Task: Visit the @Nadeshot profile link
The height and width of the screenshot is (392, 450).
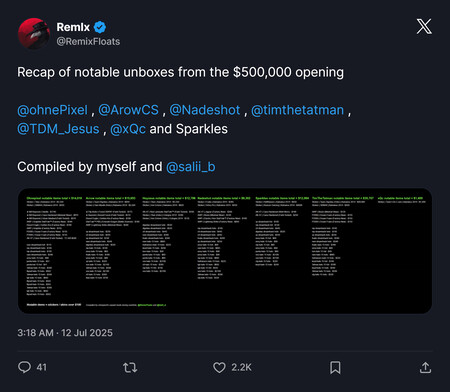Action: [205, 110]
